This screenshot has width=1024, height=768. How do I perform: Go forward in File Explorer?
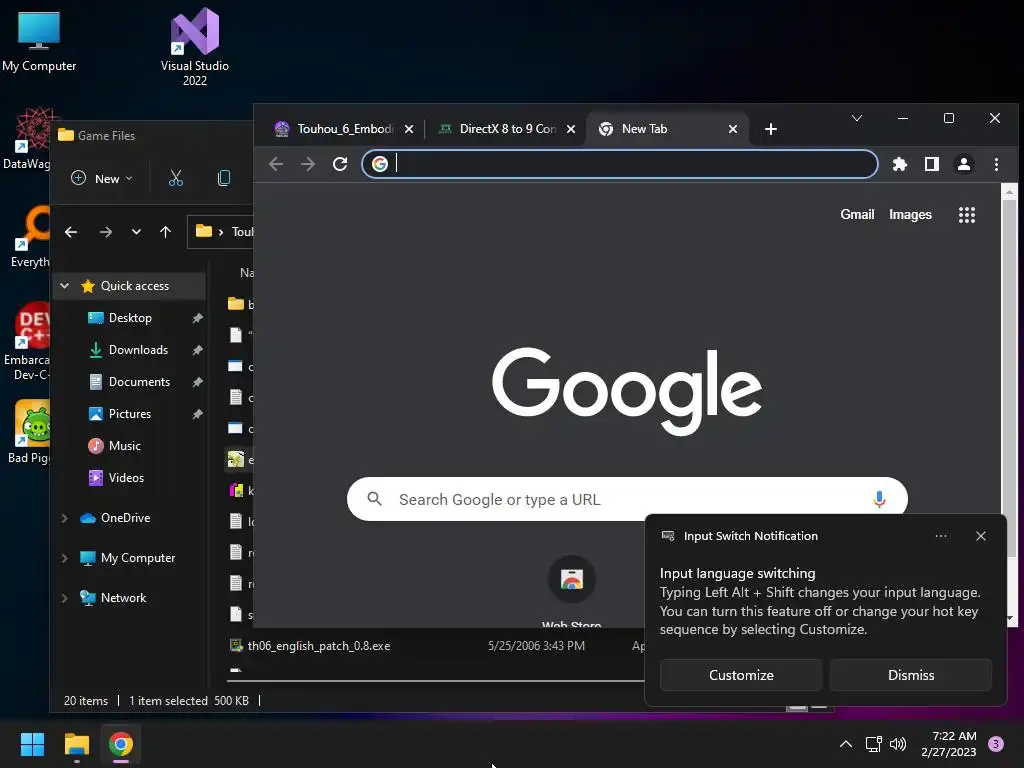(x=106, y=232)
